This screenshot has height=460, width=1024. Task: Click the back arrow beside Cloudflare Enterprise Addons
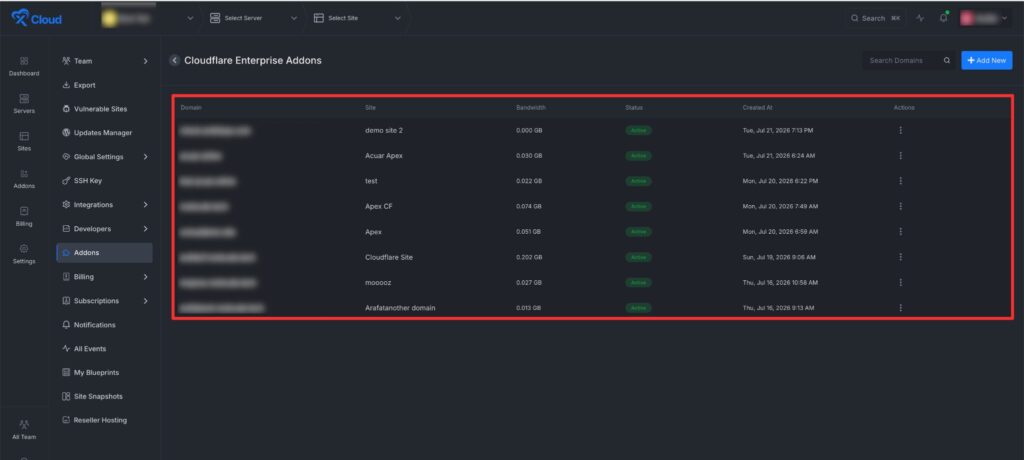[x=174, y=60]
